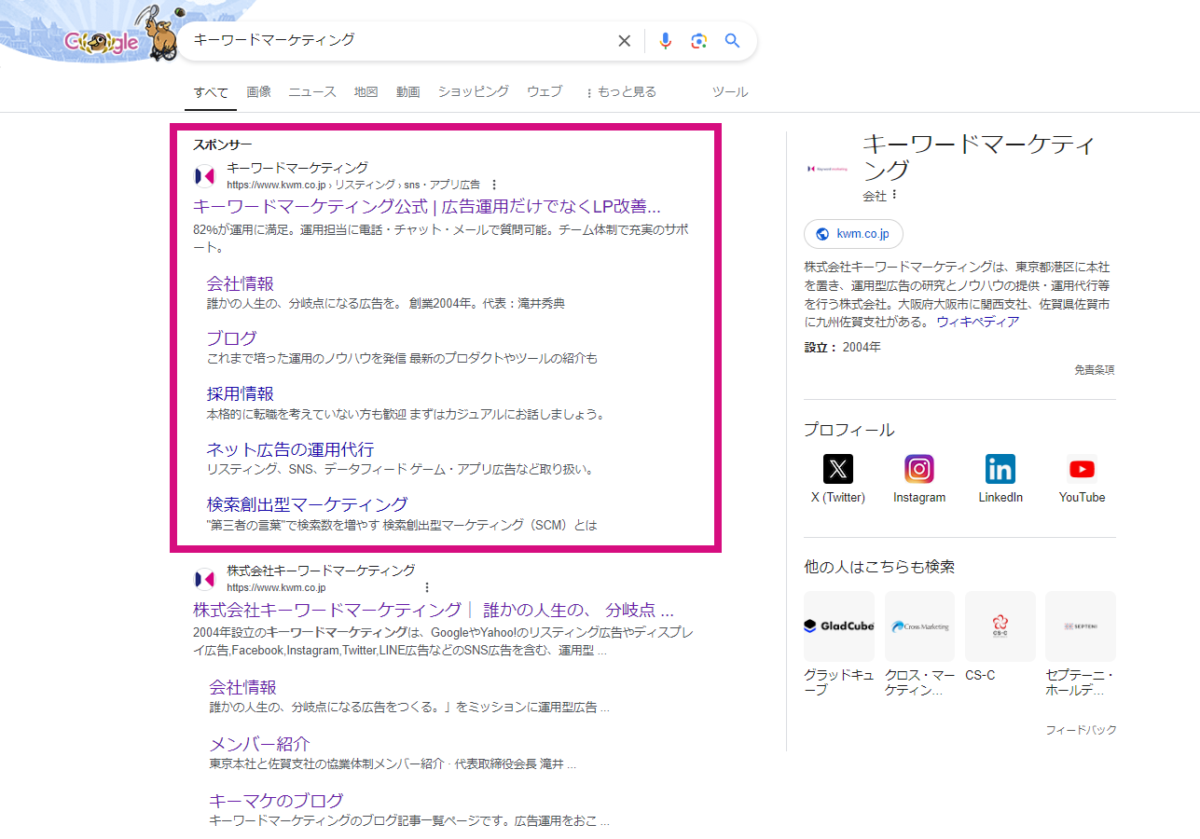Image resolution: width=1200 pixels, height=839 pixels.
Task: Start voice search with the microphone icon
Action: click(x=665, y=41)
